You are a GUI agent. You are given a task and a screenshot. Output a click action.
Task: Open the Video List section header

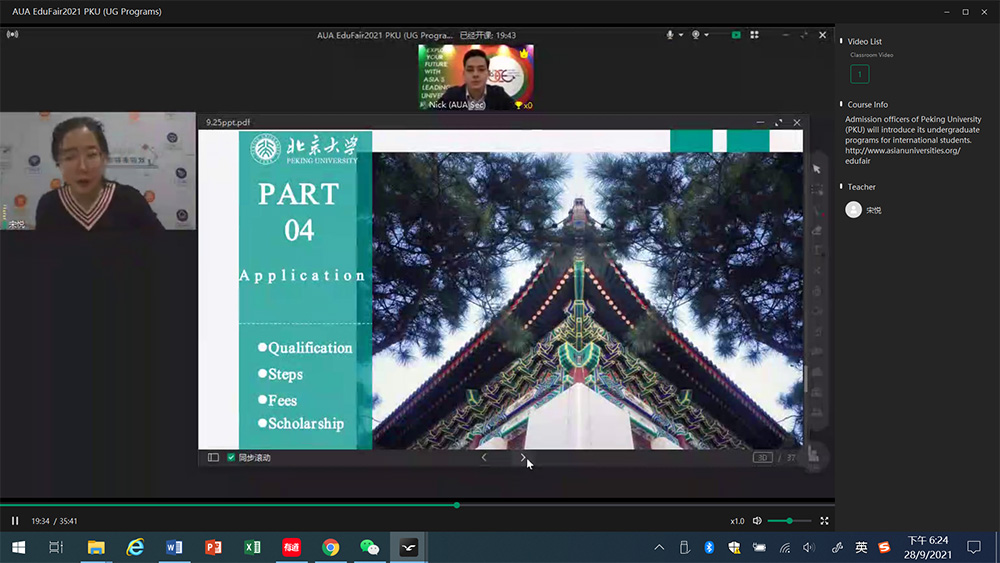click(864, 41)
